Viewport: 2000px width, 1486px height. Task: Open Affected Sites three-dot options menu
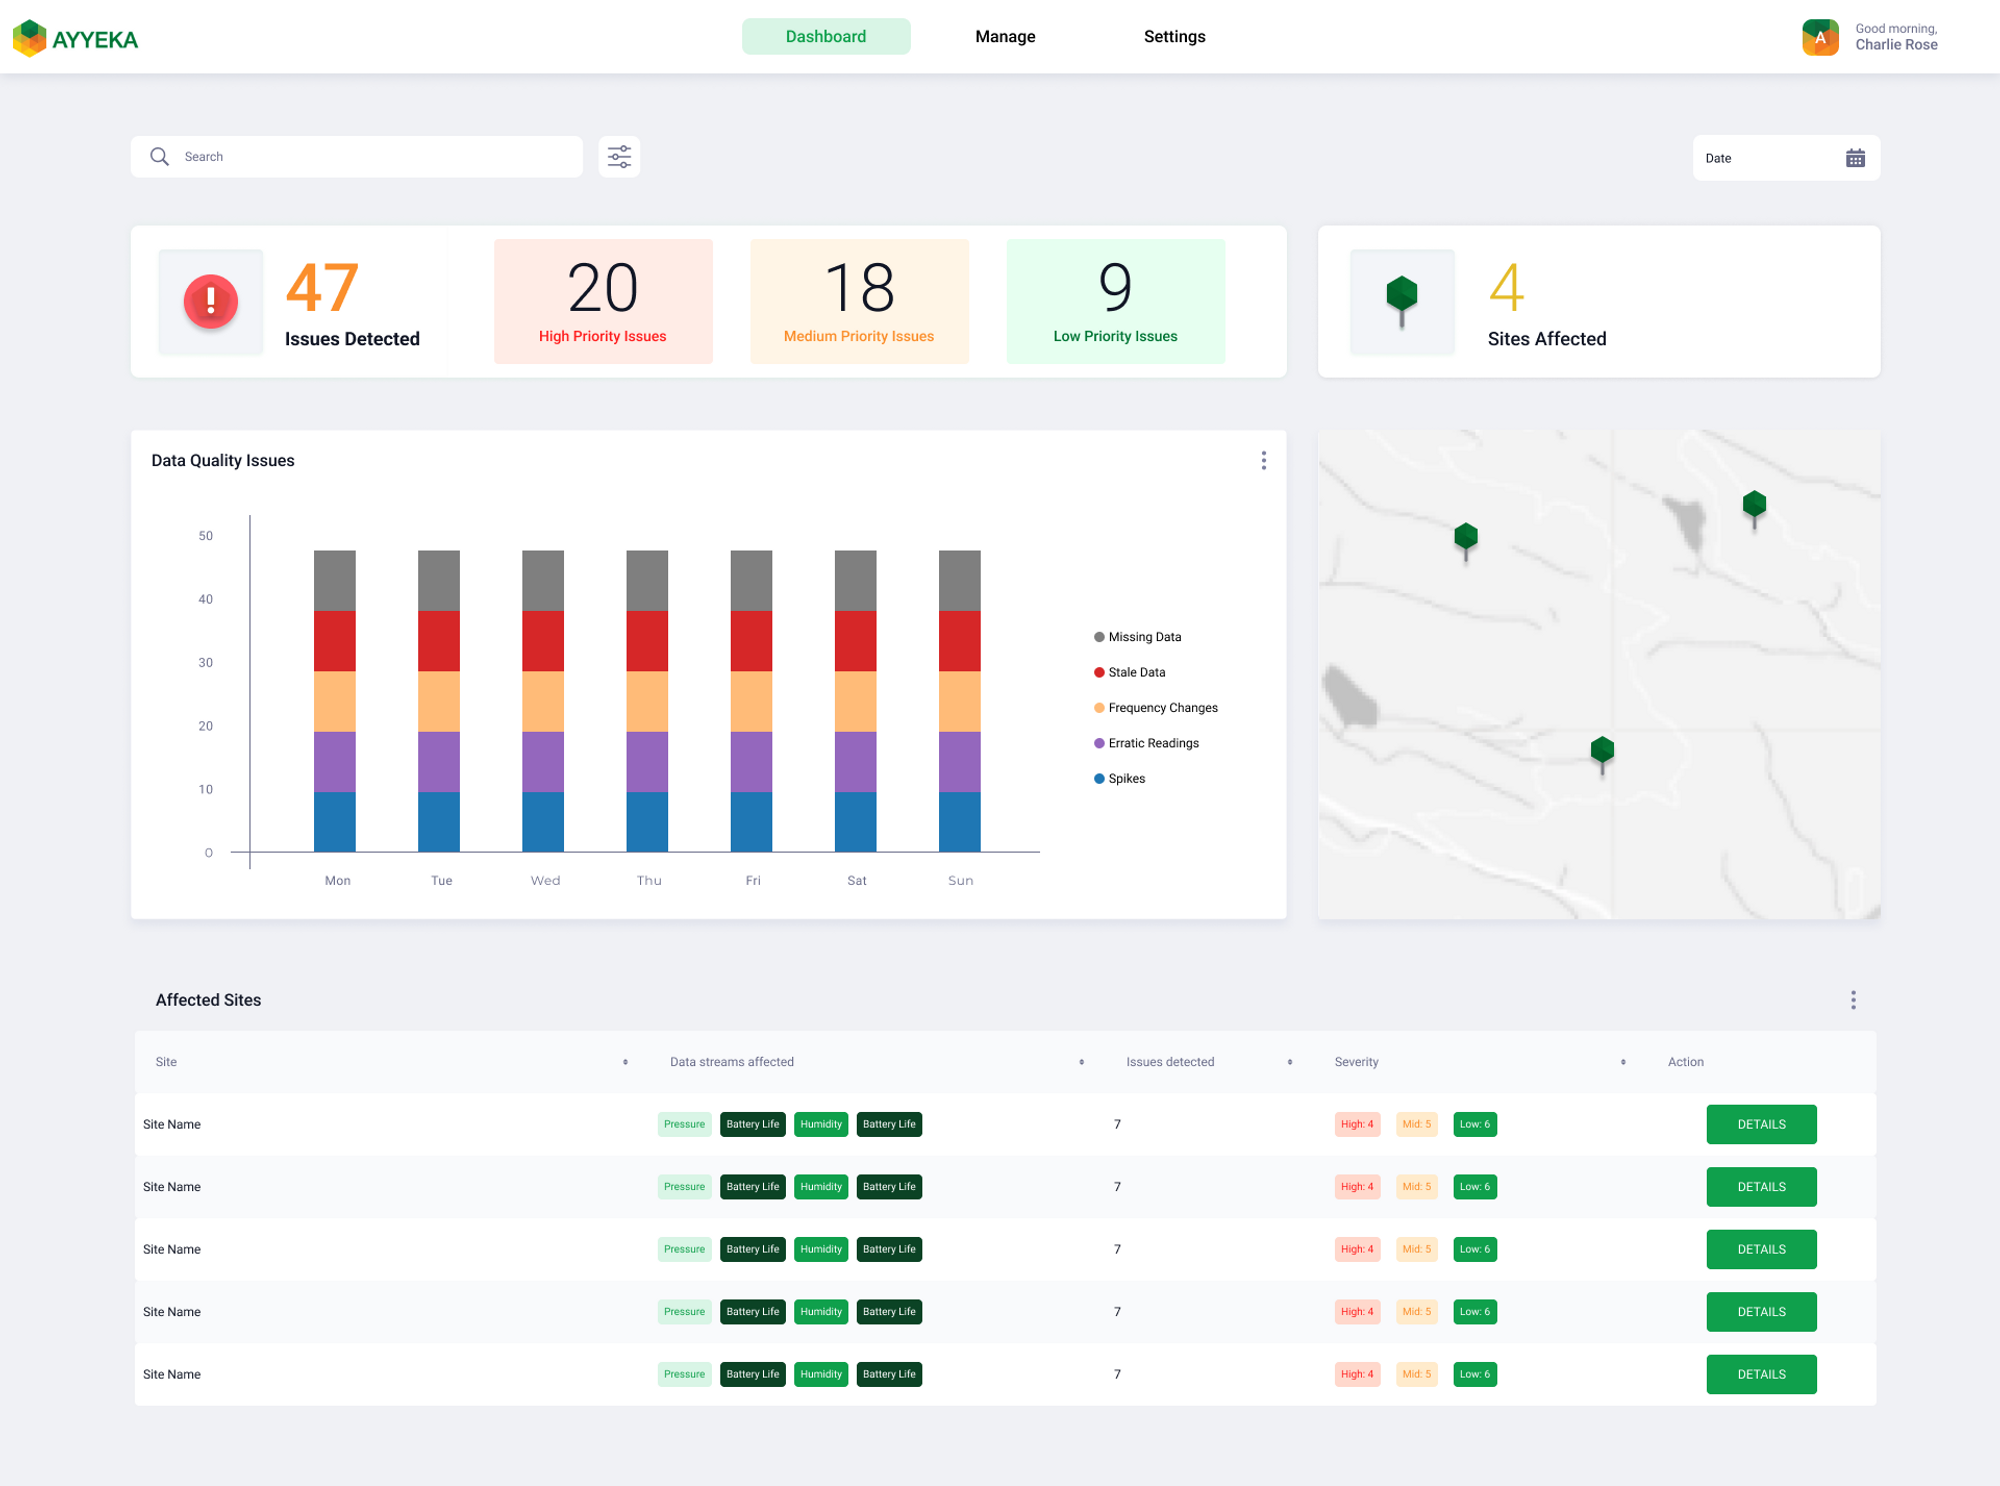point(1852,1000)
